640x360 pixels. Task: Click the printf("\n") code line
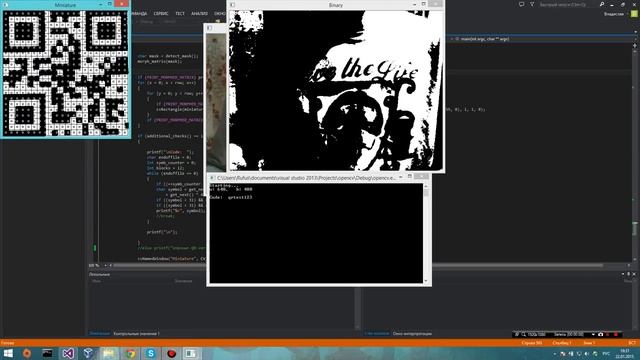coord(162,232)
